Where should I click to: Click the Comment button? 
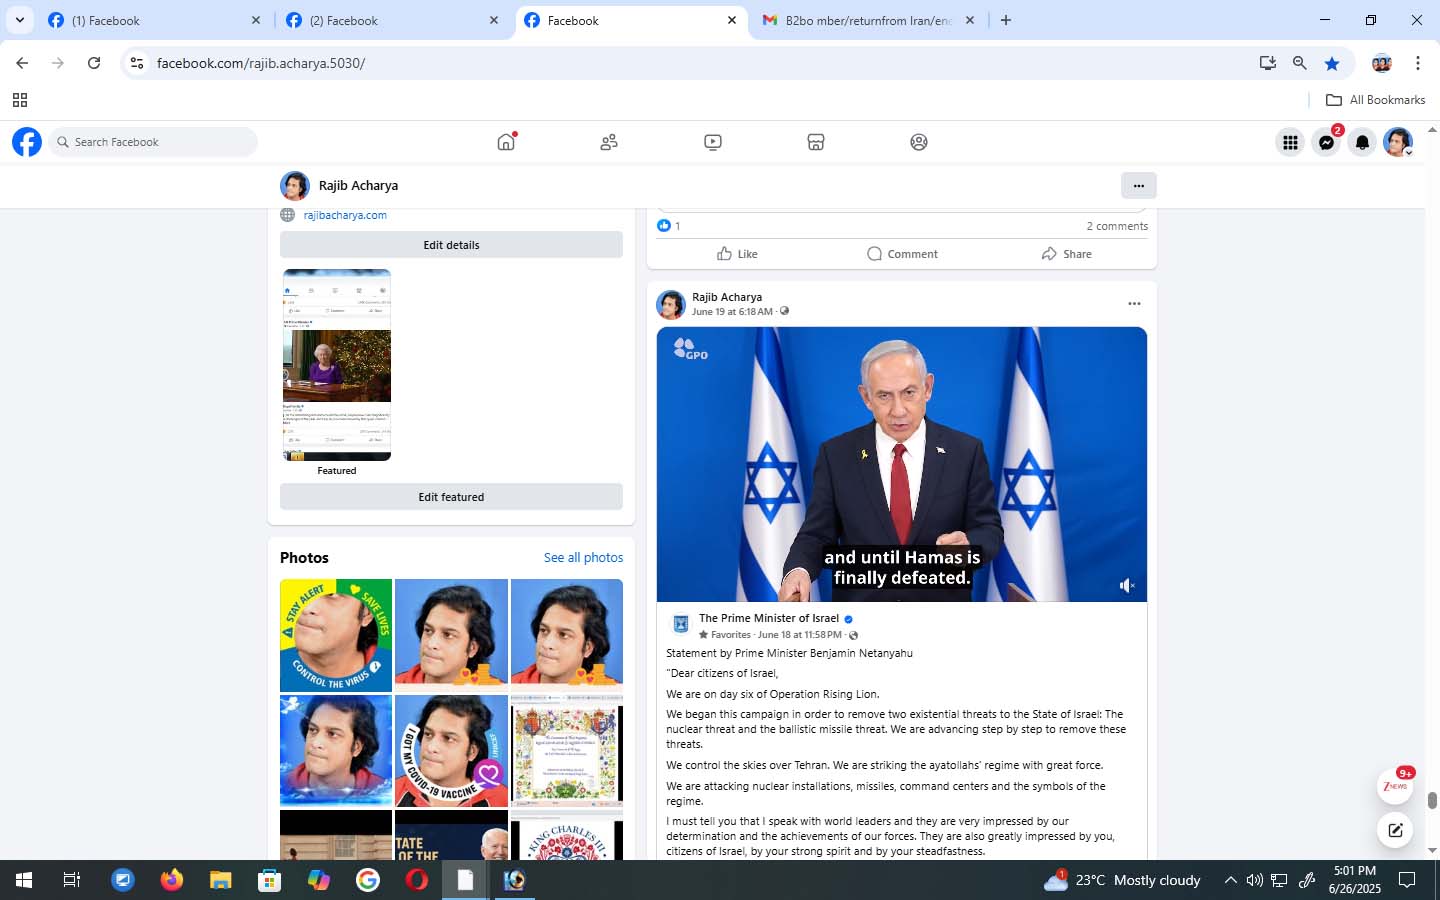[x=902, y=254]
